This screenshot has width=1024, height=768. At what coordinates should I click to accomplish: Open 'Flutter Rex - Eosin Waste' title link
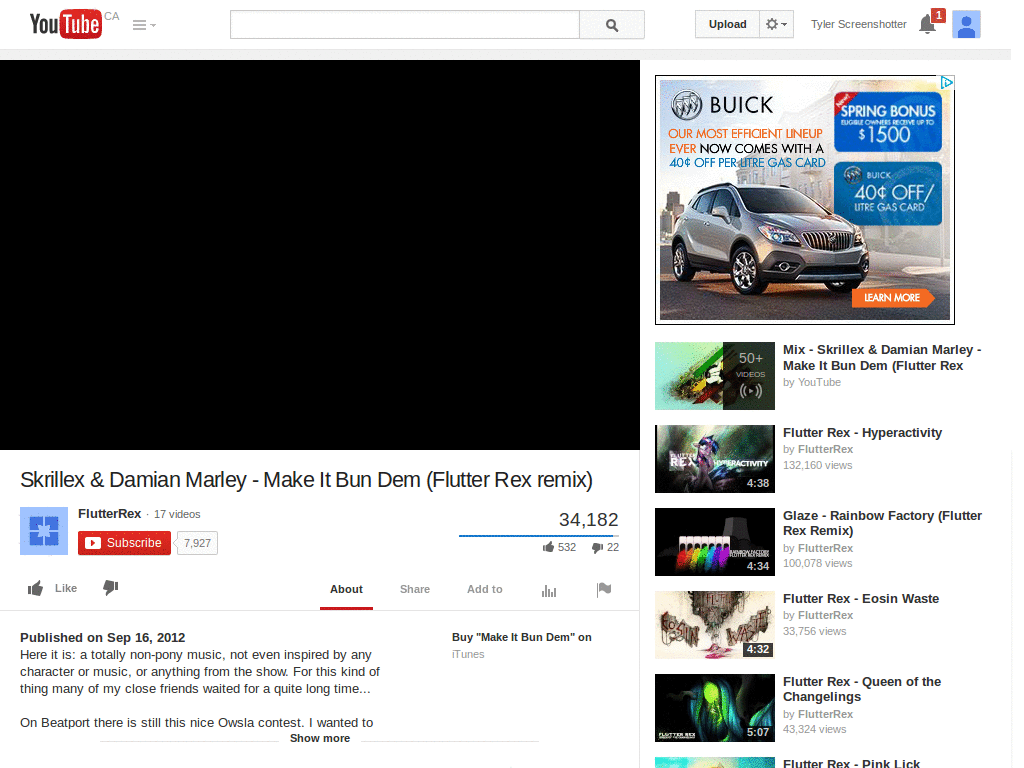(x=861, y=599)
